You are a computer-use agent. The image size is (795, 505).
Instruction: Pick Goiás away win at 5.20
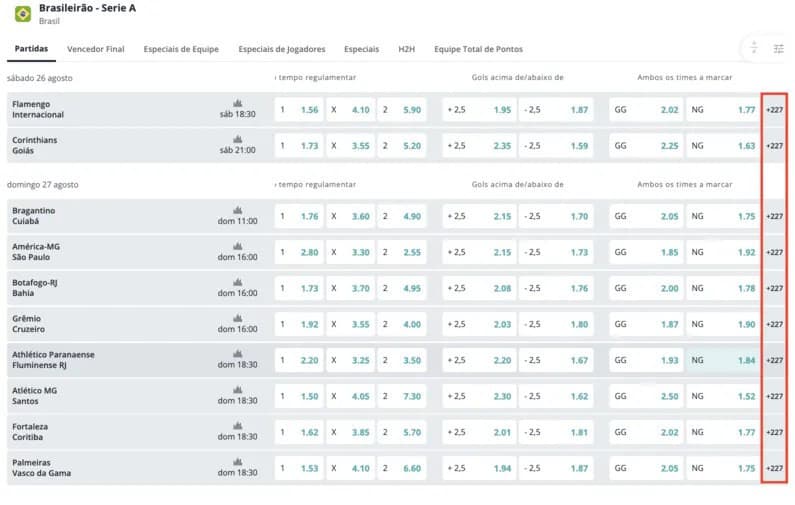click(402, 146)
